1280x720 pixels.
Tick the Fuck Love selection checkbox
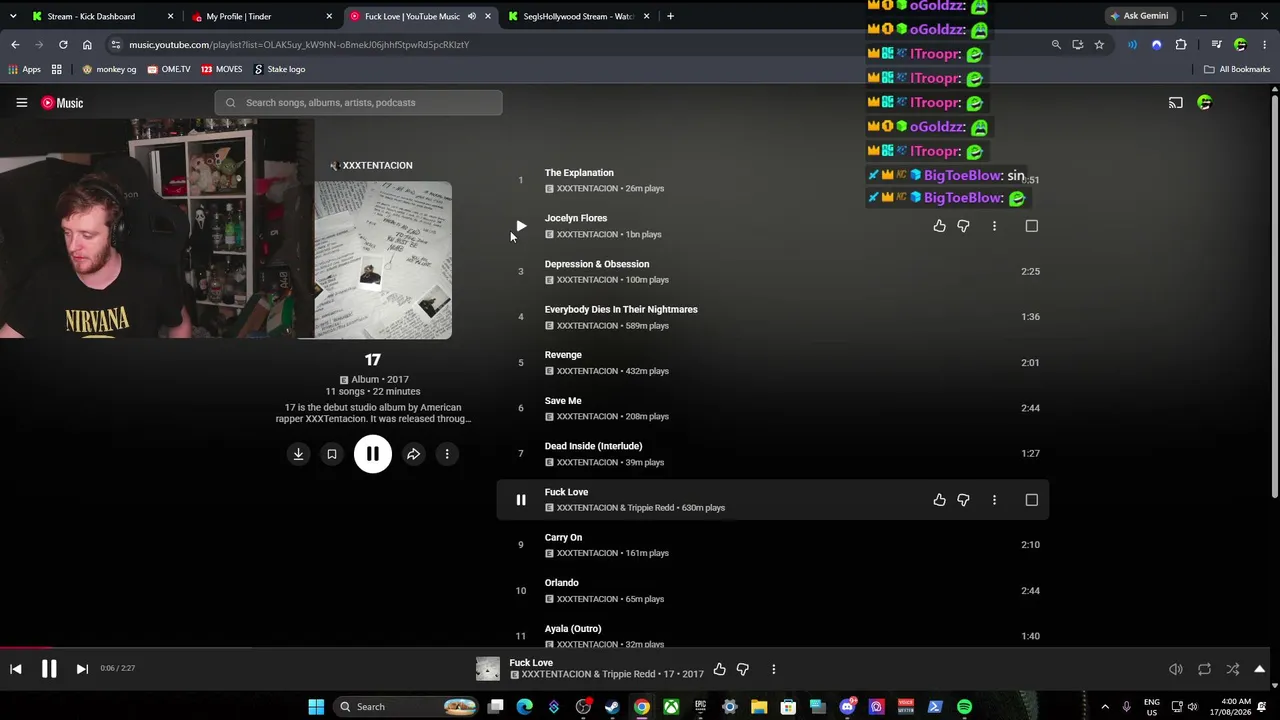[x=1032, y=500]
